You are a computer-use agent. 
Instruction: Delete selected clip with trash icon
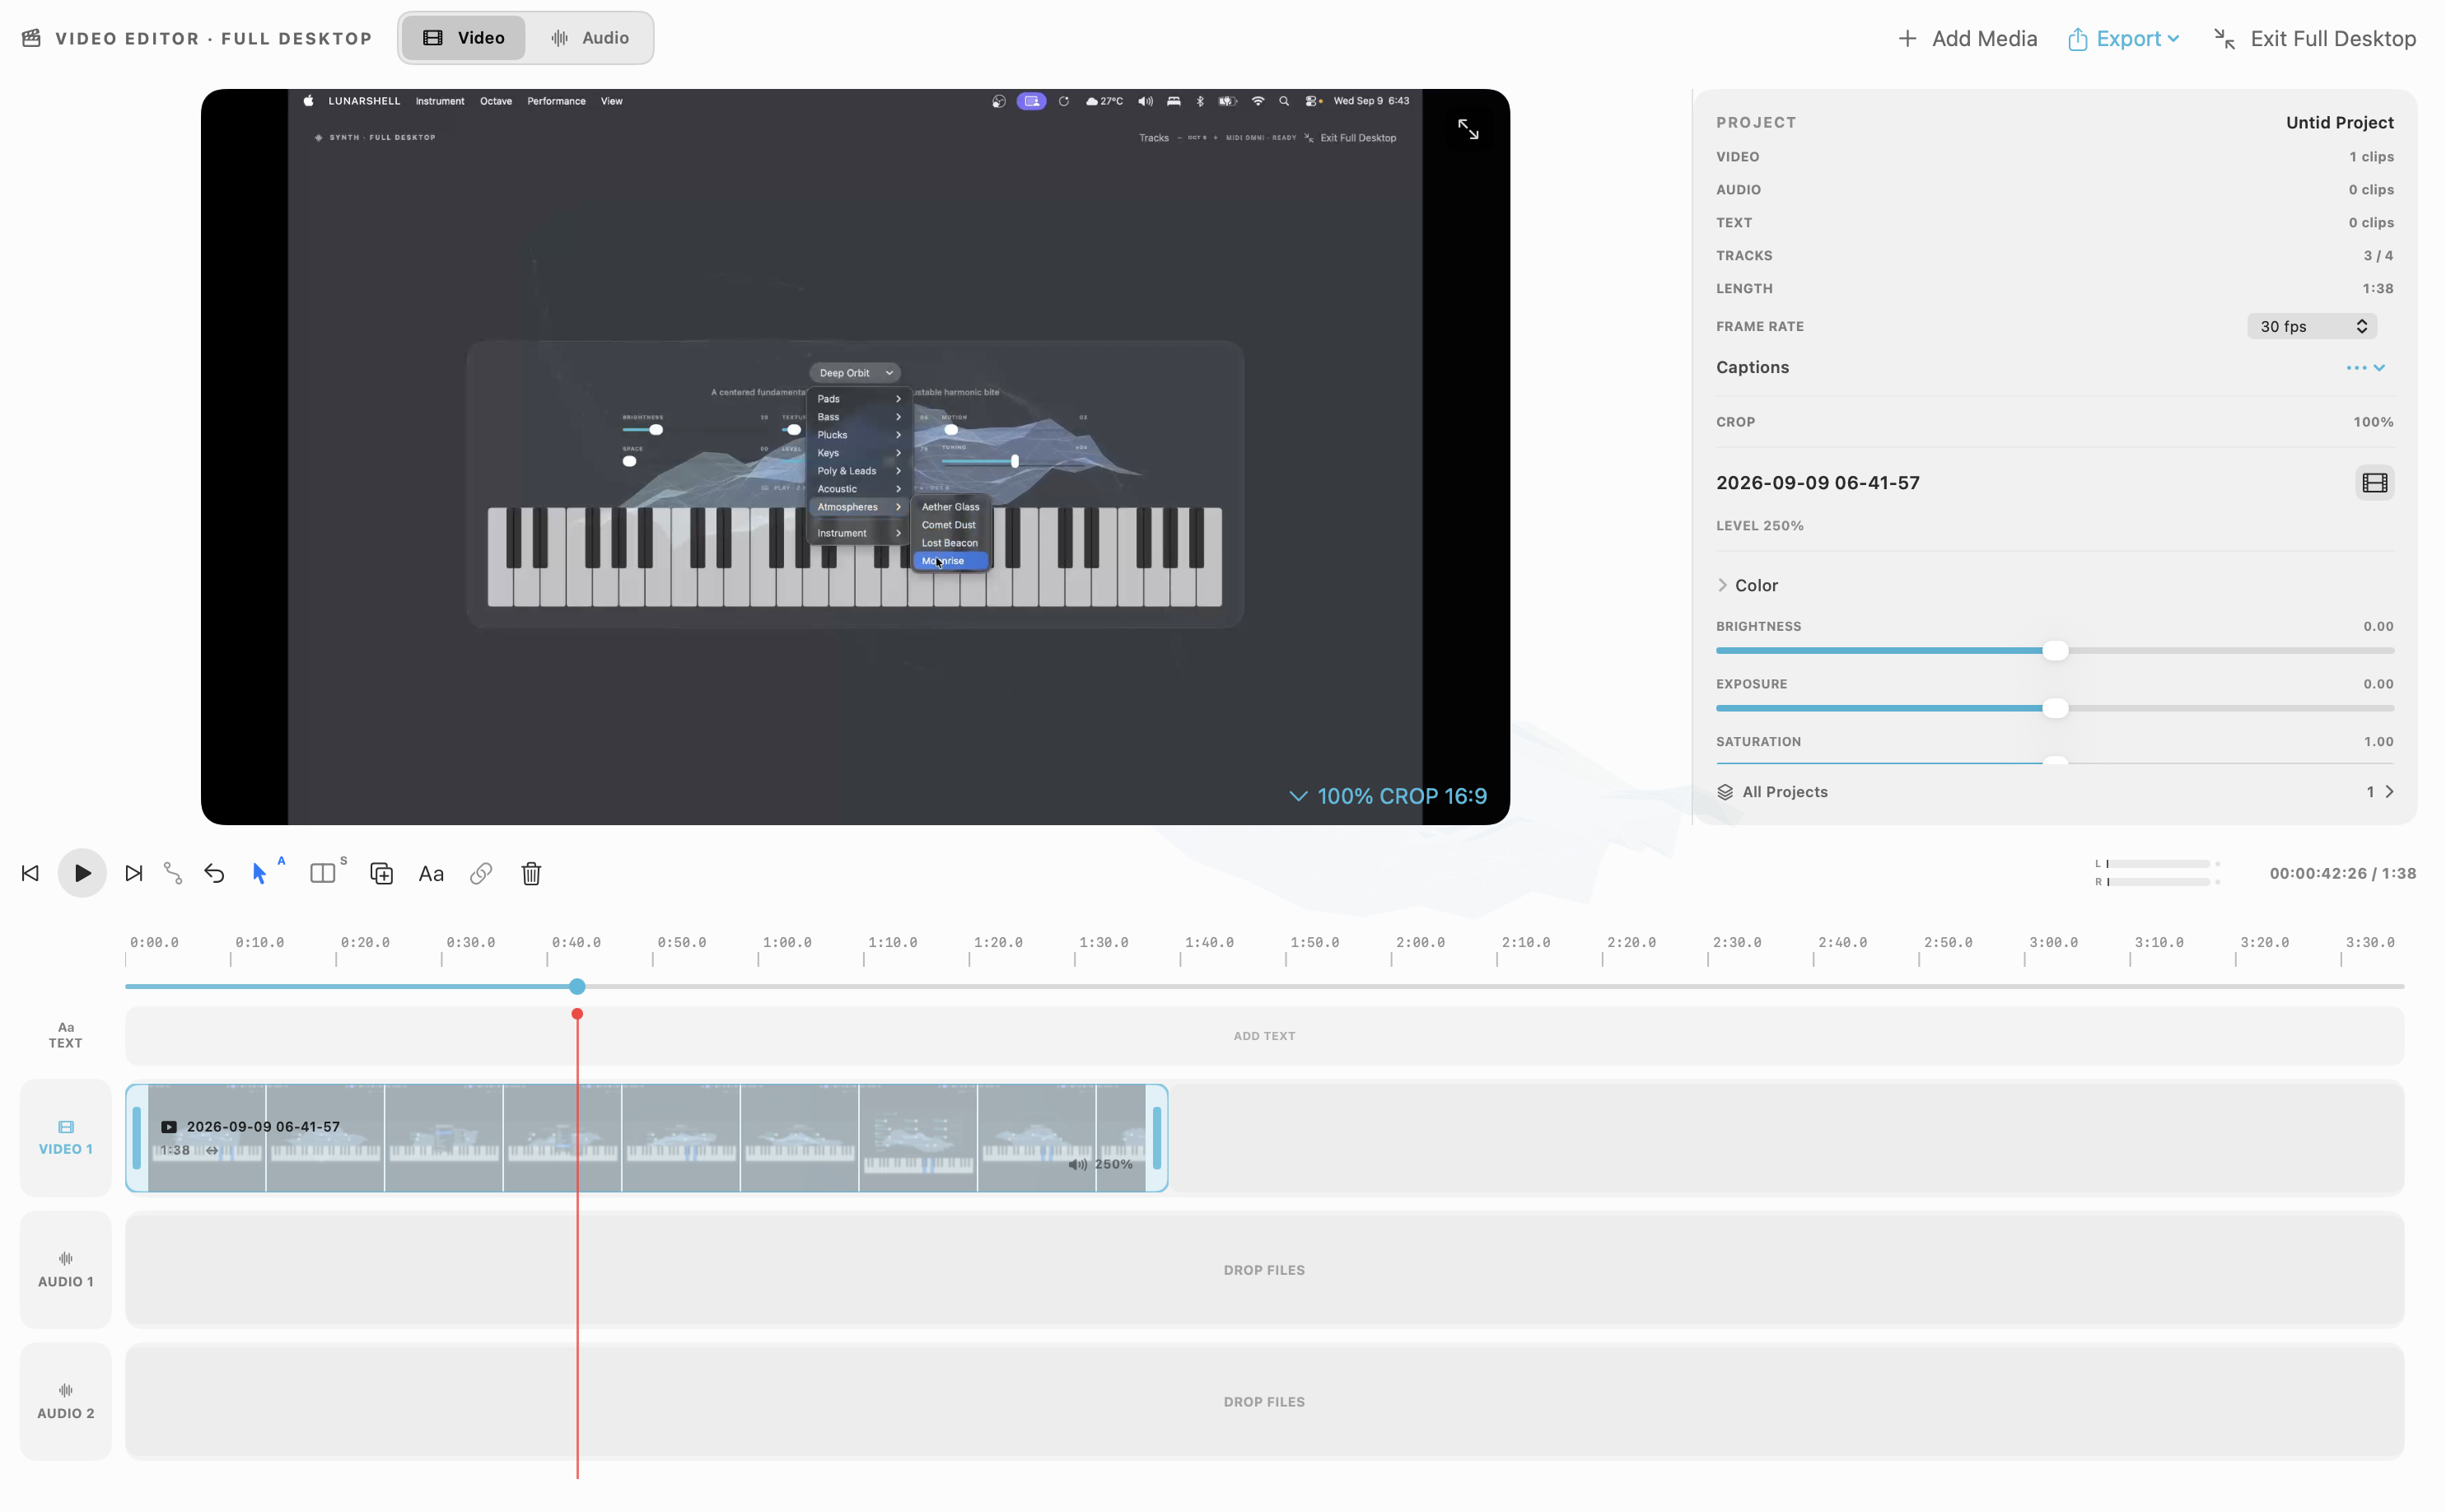tap(531, 873)
